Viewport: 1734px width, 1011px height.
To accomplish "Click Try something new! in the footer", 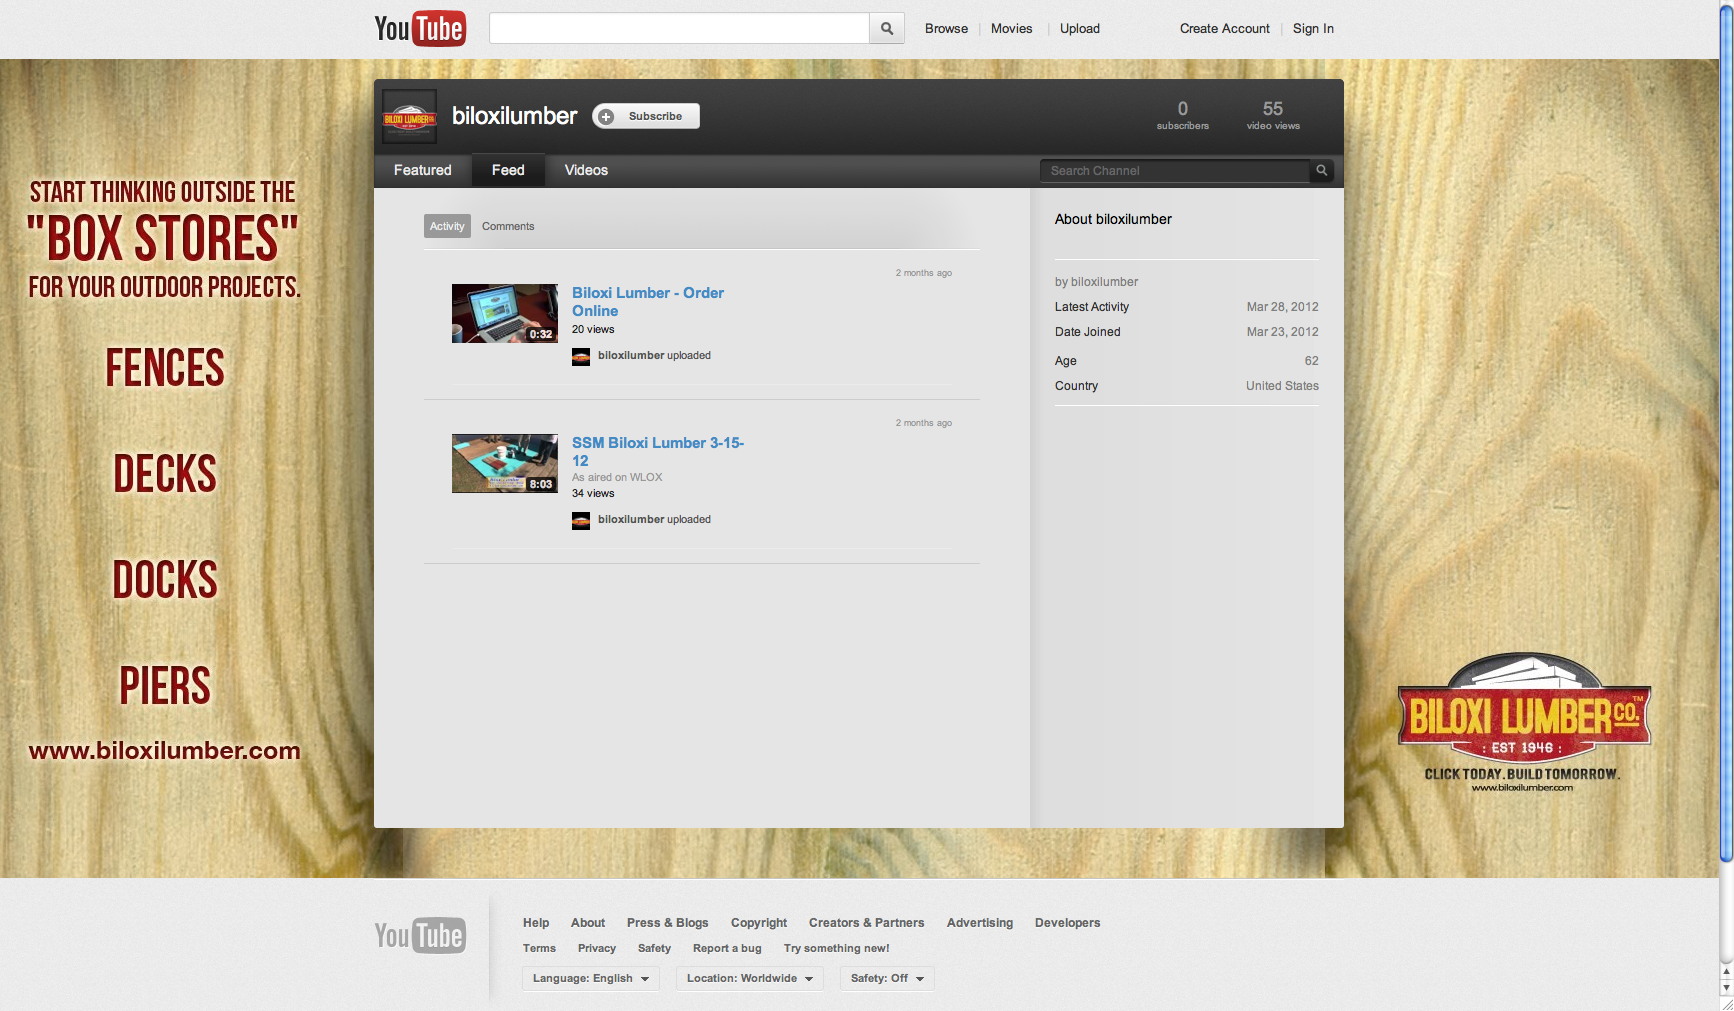I will 837,949.
